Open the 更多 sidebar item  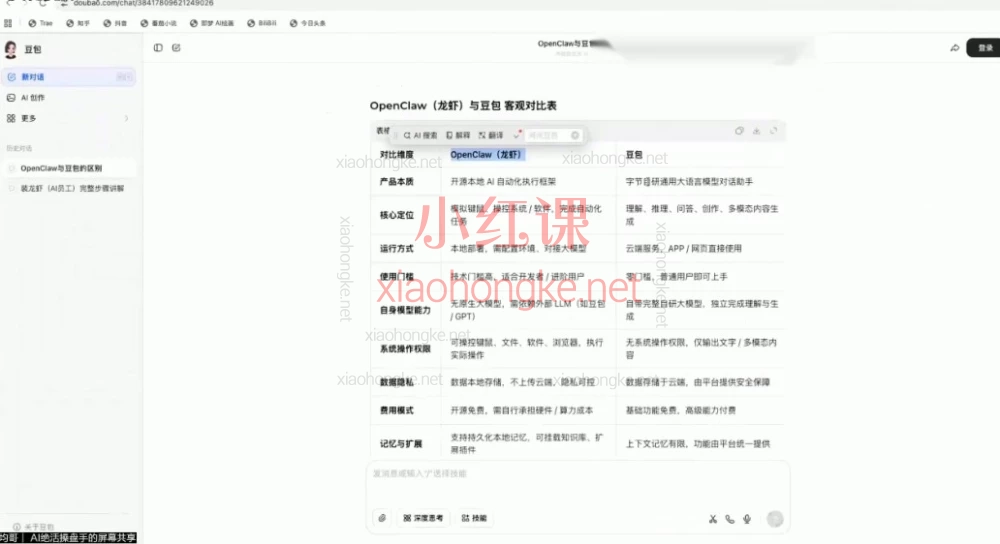click(70, 118)
